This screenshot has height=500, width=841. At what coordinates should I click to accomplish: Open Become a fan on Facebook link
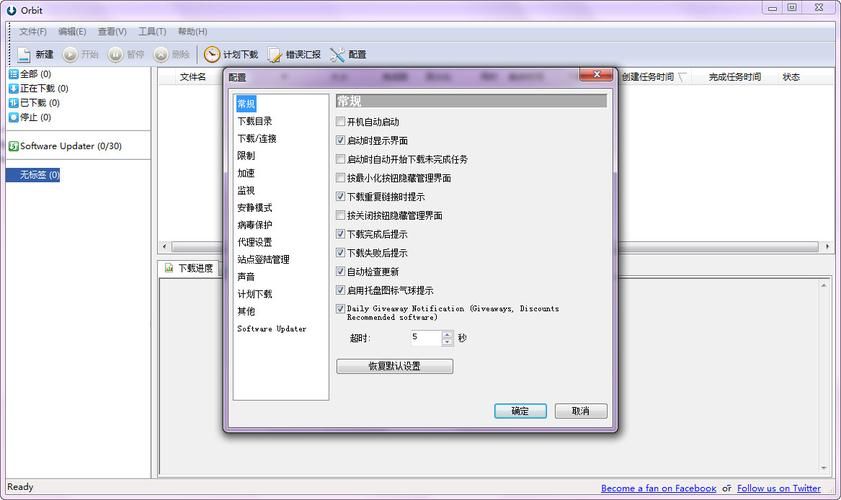coord(658,488)
